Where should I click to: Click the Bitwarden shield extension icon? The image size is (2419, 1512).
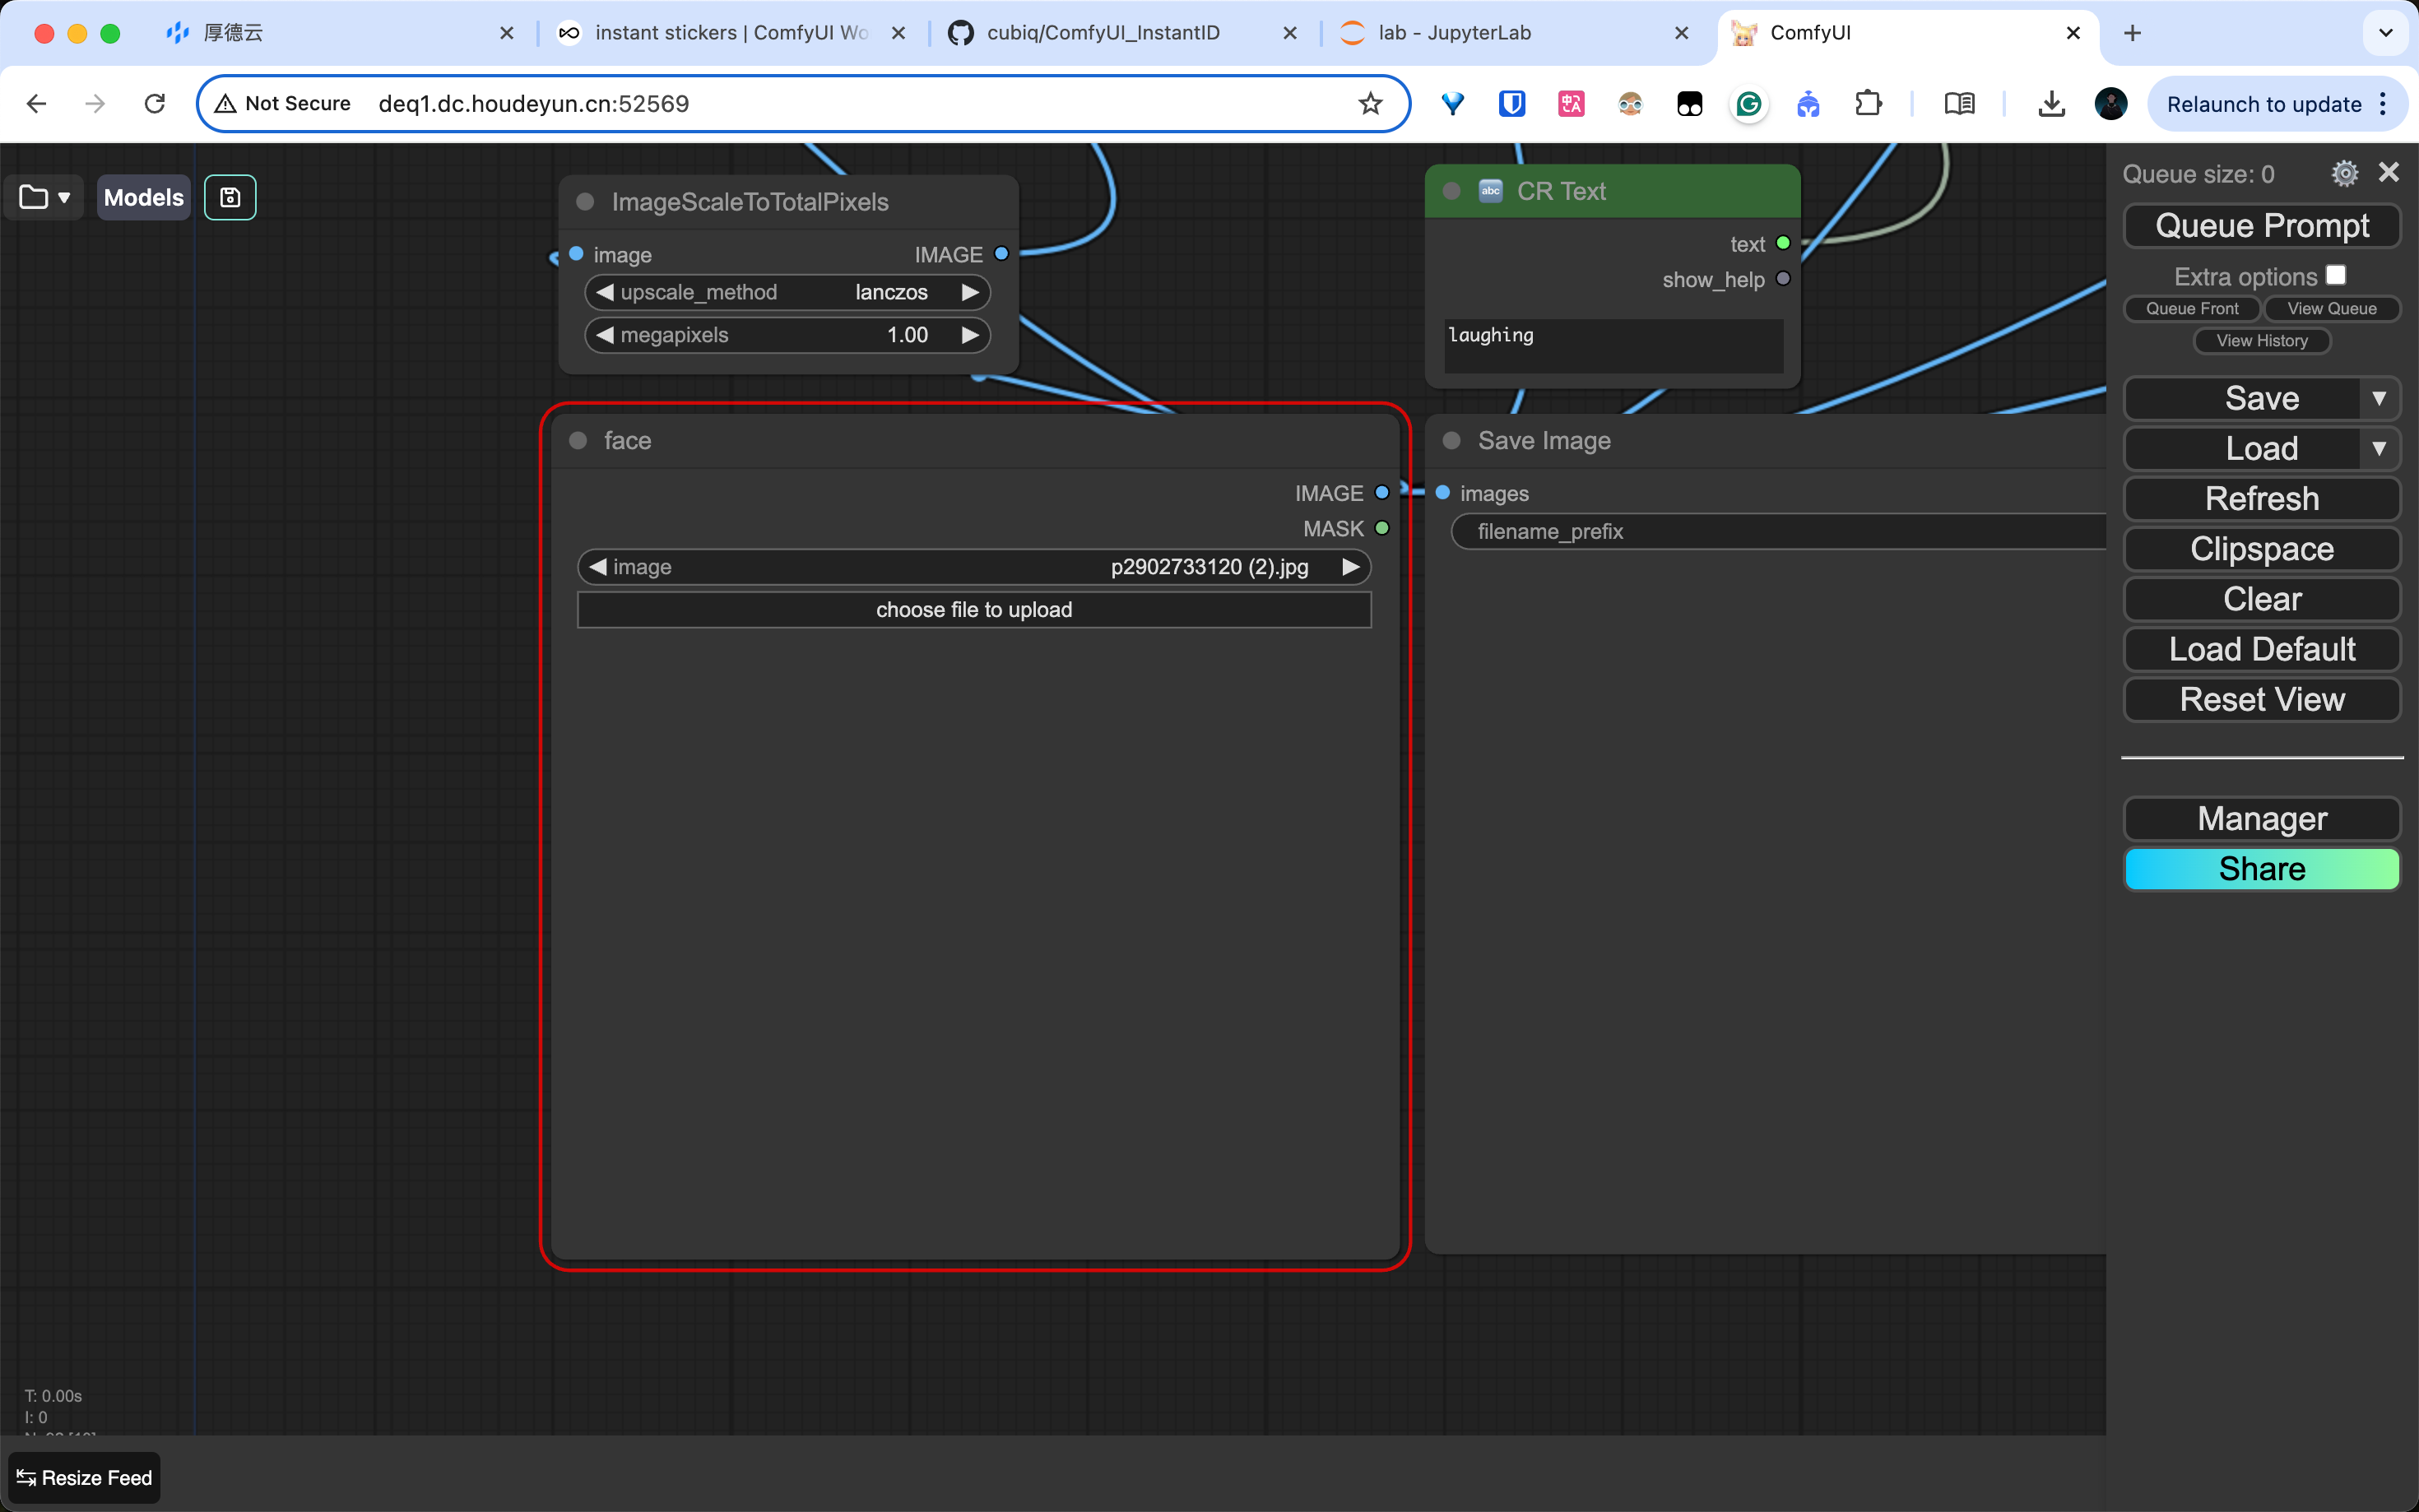[1511, 103]
